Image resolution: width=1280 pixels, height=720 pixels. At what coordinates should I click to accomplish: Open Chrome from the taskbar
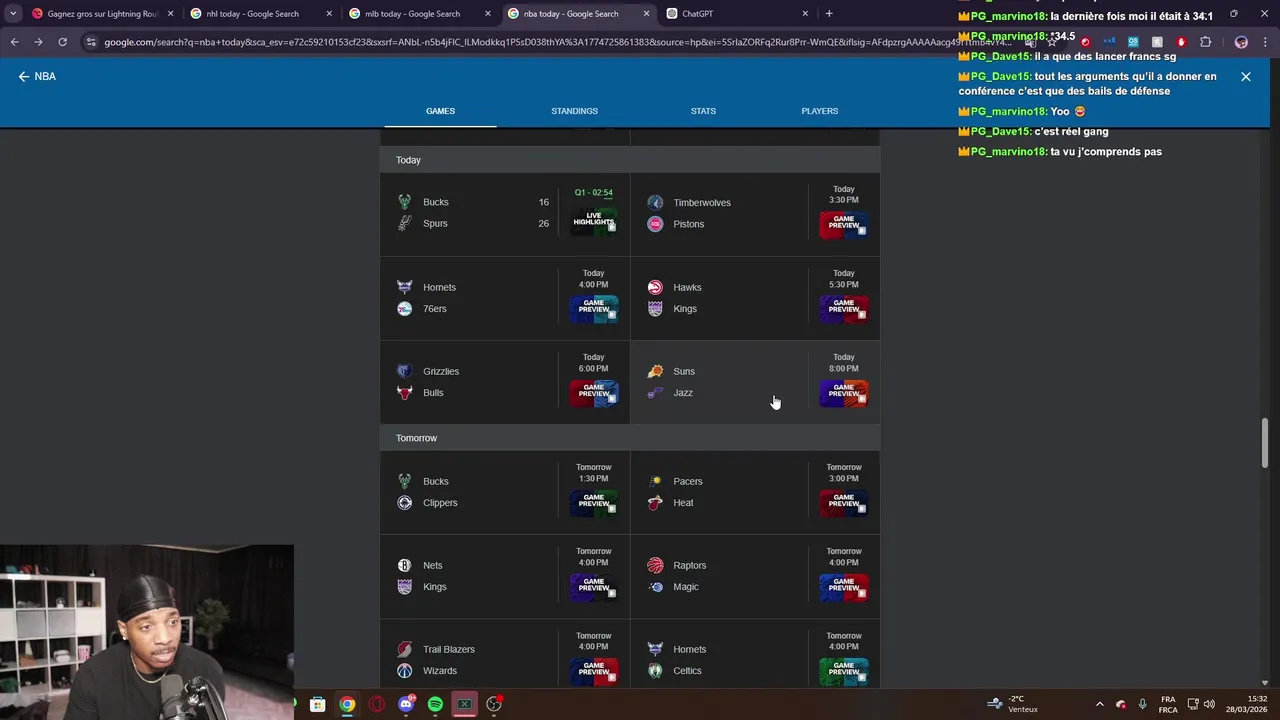[347, 704]
